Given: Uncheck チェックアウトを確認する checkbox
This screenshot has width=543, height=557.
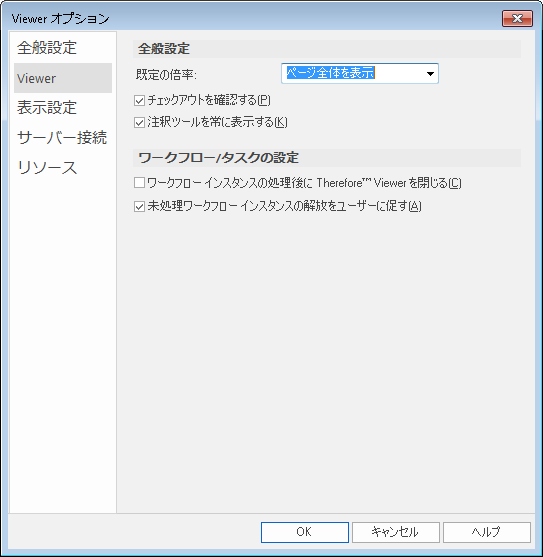Looking at the screenshot, I should (x=139, y=101).
